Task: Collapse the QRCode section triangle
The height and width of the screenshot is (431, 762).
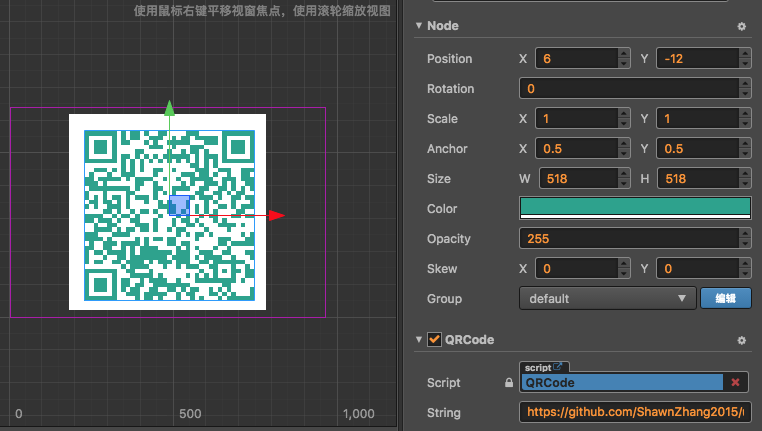Action: (418, 339)
